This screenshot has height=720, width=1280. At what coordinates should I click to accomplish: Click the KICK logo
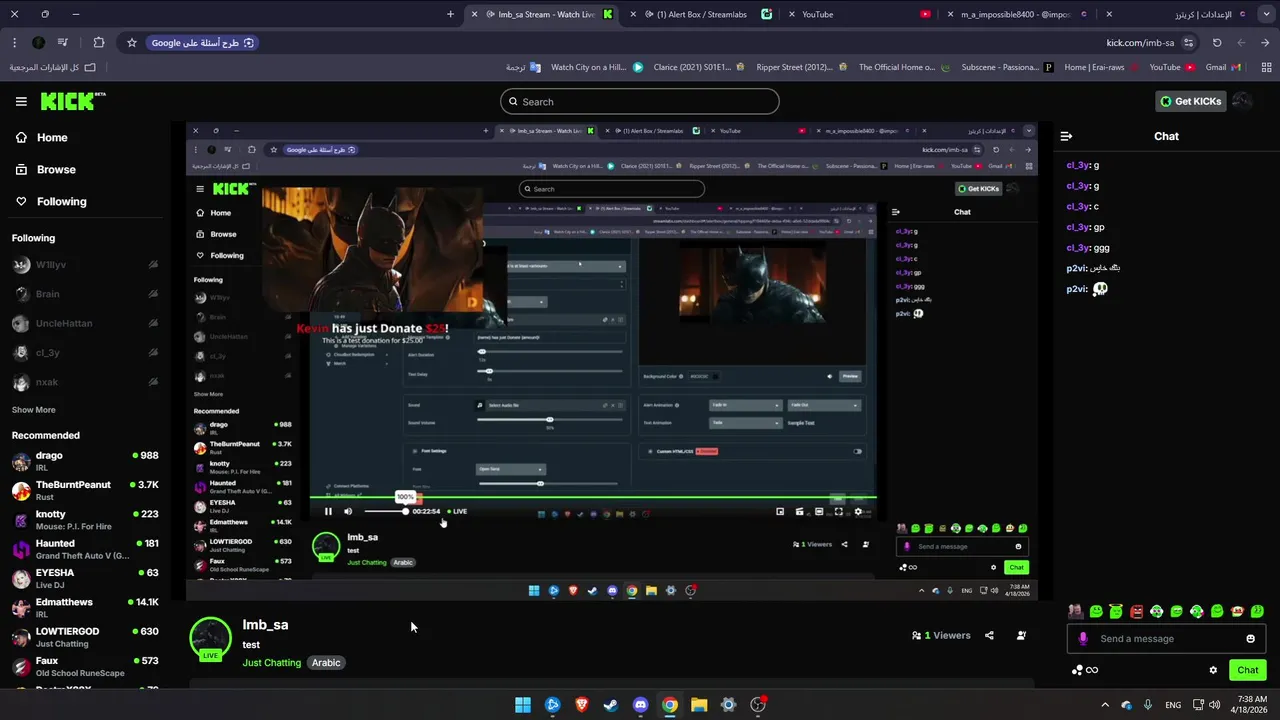(72, 101)
